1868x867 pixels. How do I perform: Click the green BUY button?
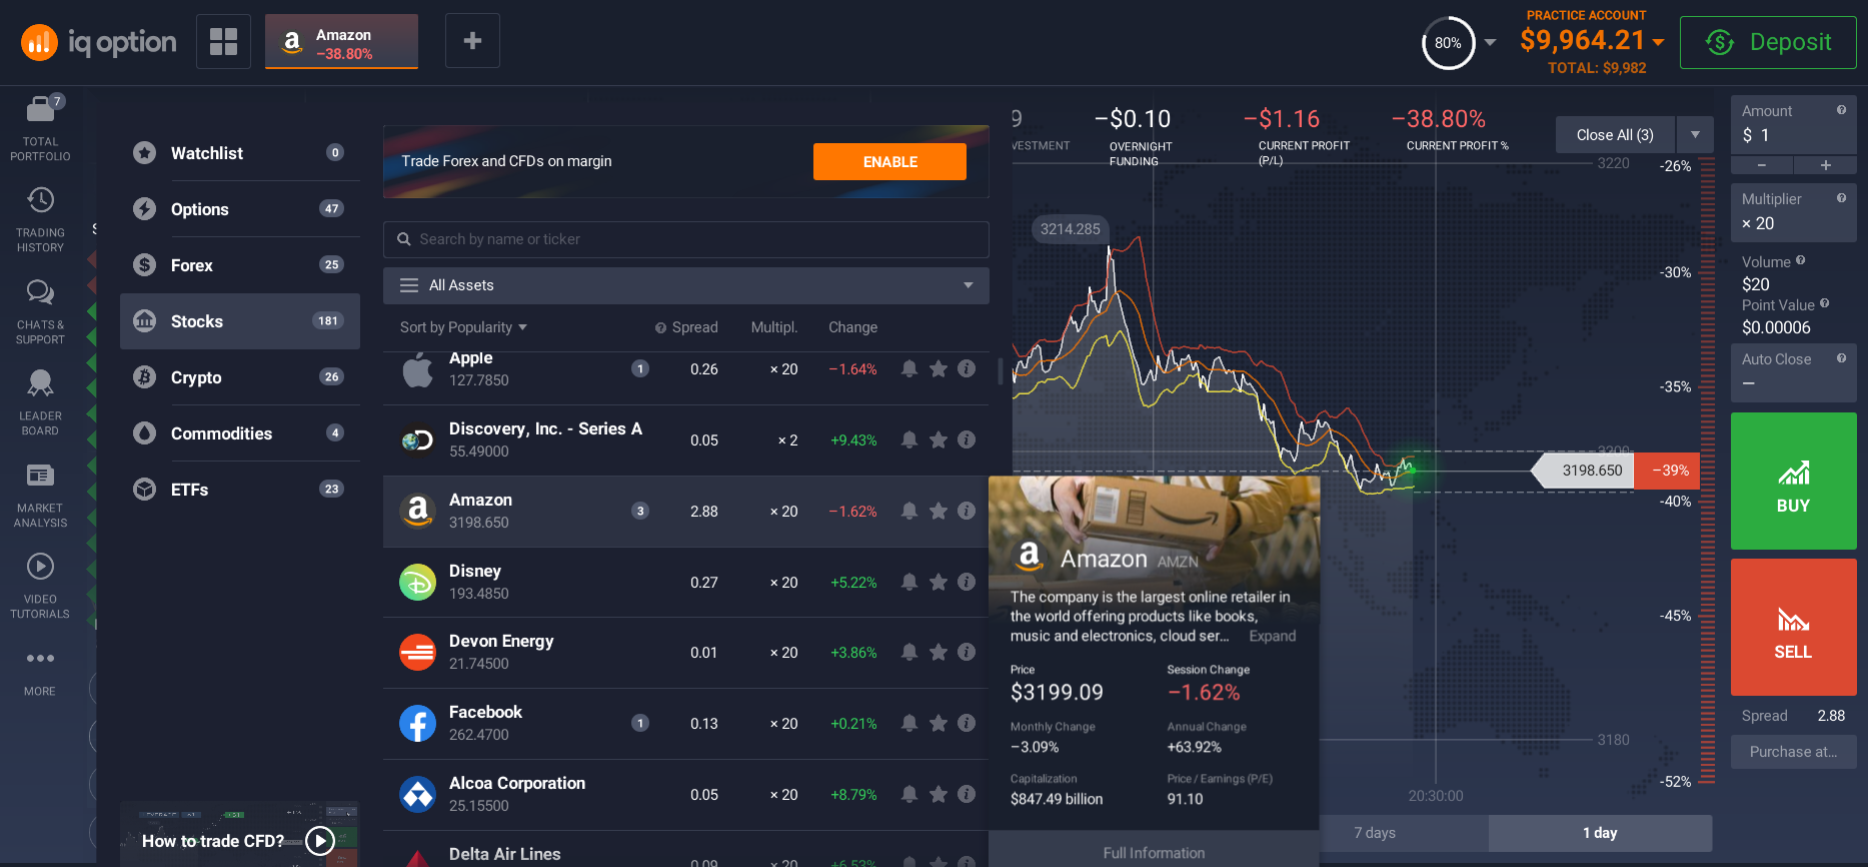tap(1793, 481)
